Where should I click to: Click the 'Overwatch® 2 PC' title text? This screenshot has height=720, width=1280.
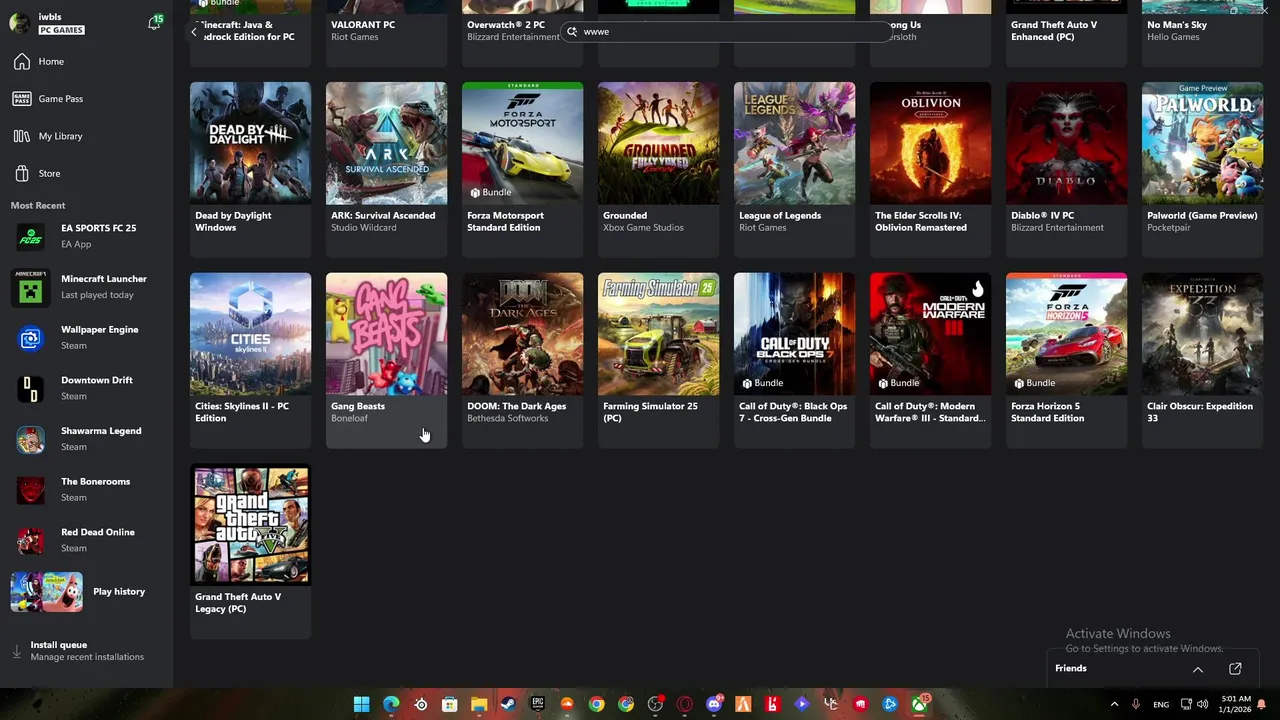click(x=505, y=25)
